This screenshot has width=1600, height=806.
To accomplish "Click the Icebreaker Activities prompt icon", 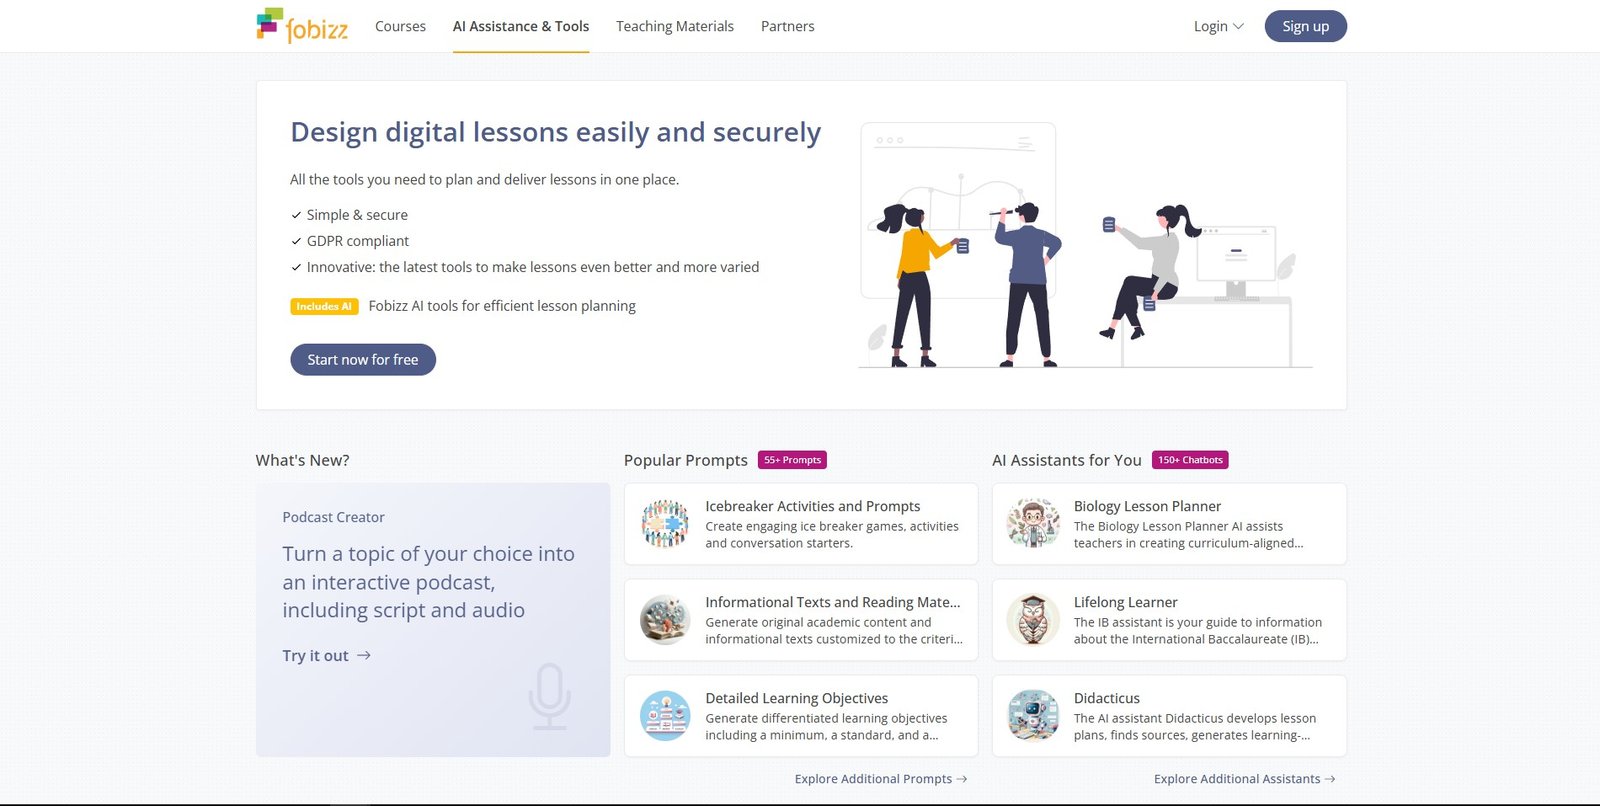I will point(665,524).
